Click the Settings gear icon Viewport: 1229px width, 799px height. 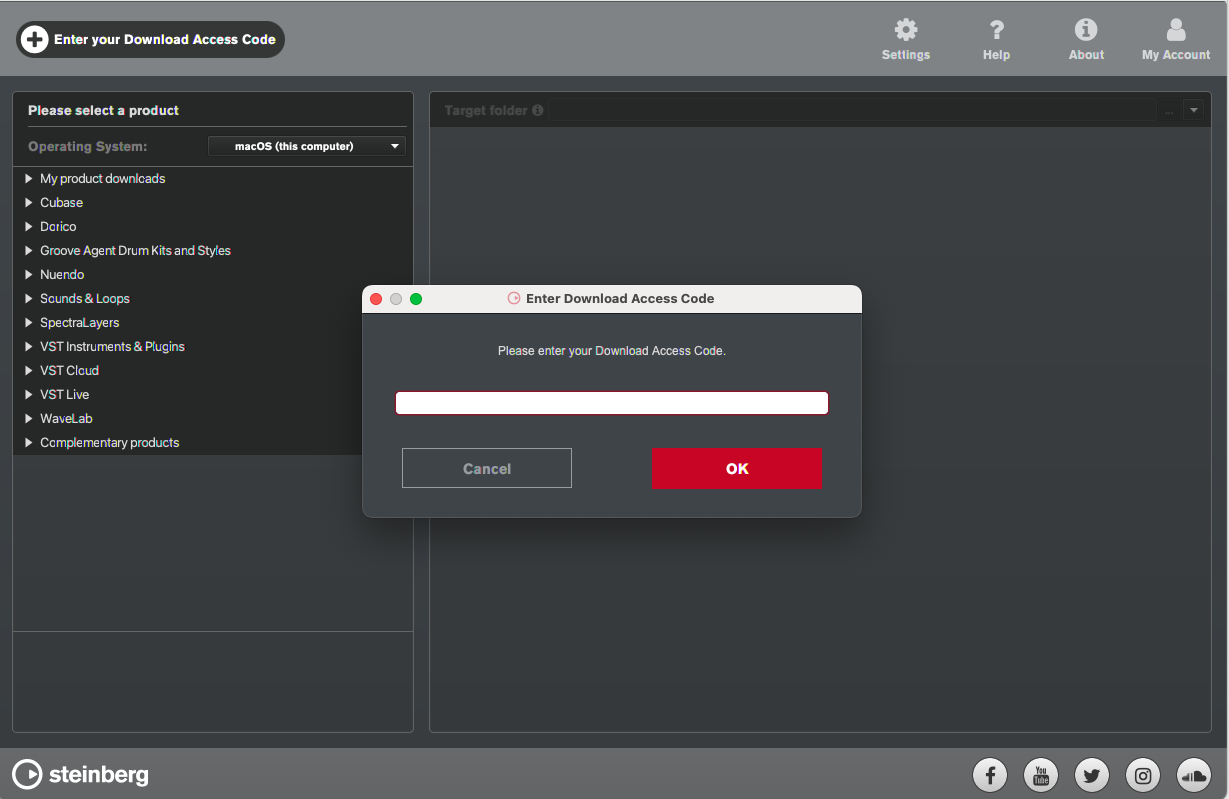click(905, 30)
